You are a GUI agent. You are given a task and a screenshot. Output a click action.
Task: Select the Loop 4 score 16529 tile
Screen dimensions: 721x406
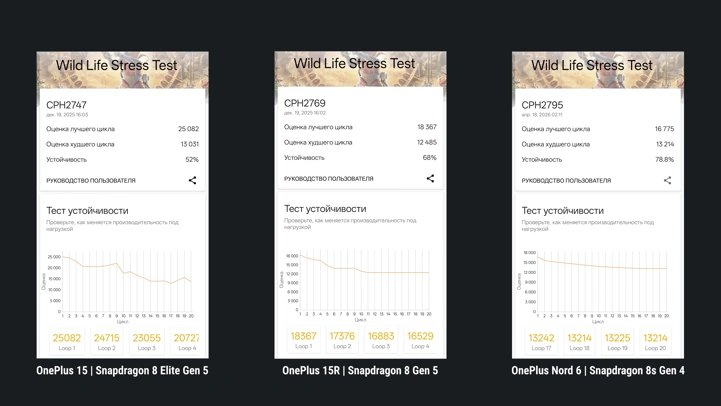(420, 339)
